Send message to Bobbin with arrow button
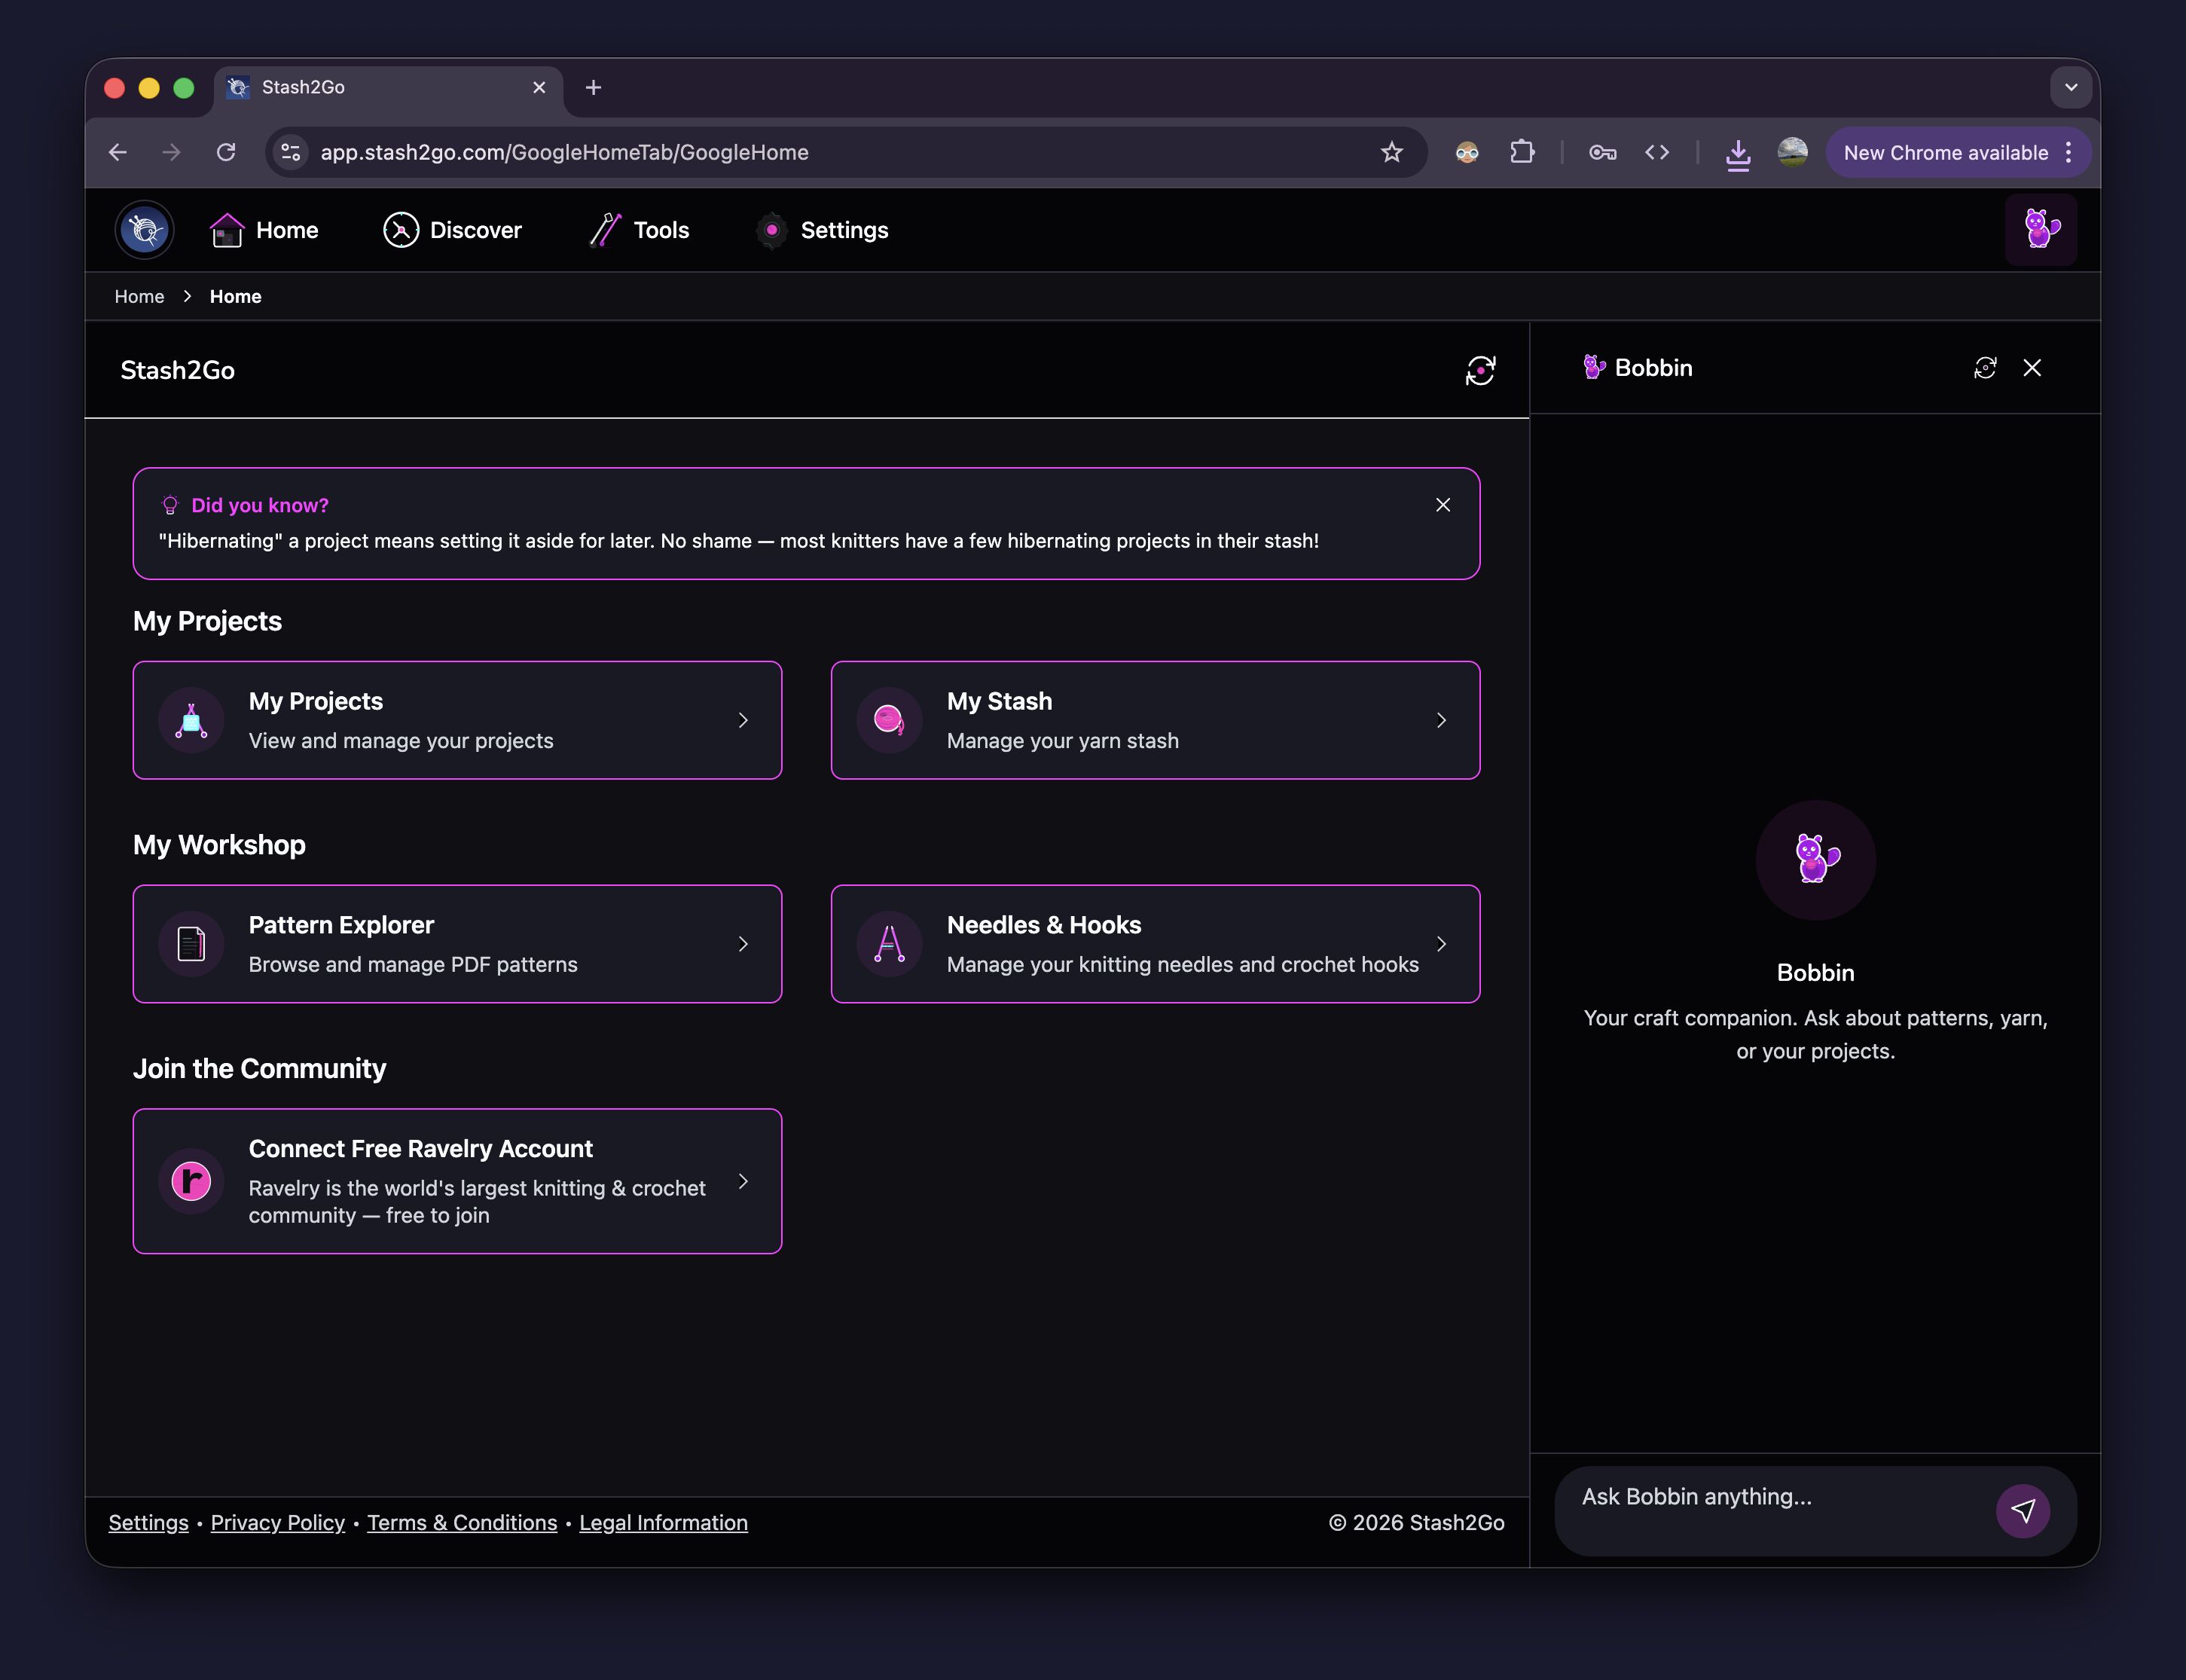Image resolution: width=2186 pixels, height=1680 pixels. click(2022, 1510)
